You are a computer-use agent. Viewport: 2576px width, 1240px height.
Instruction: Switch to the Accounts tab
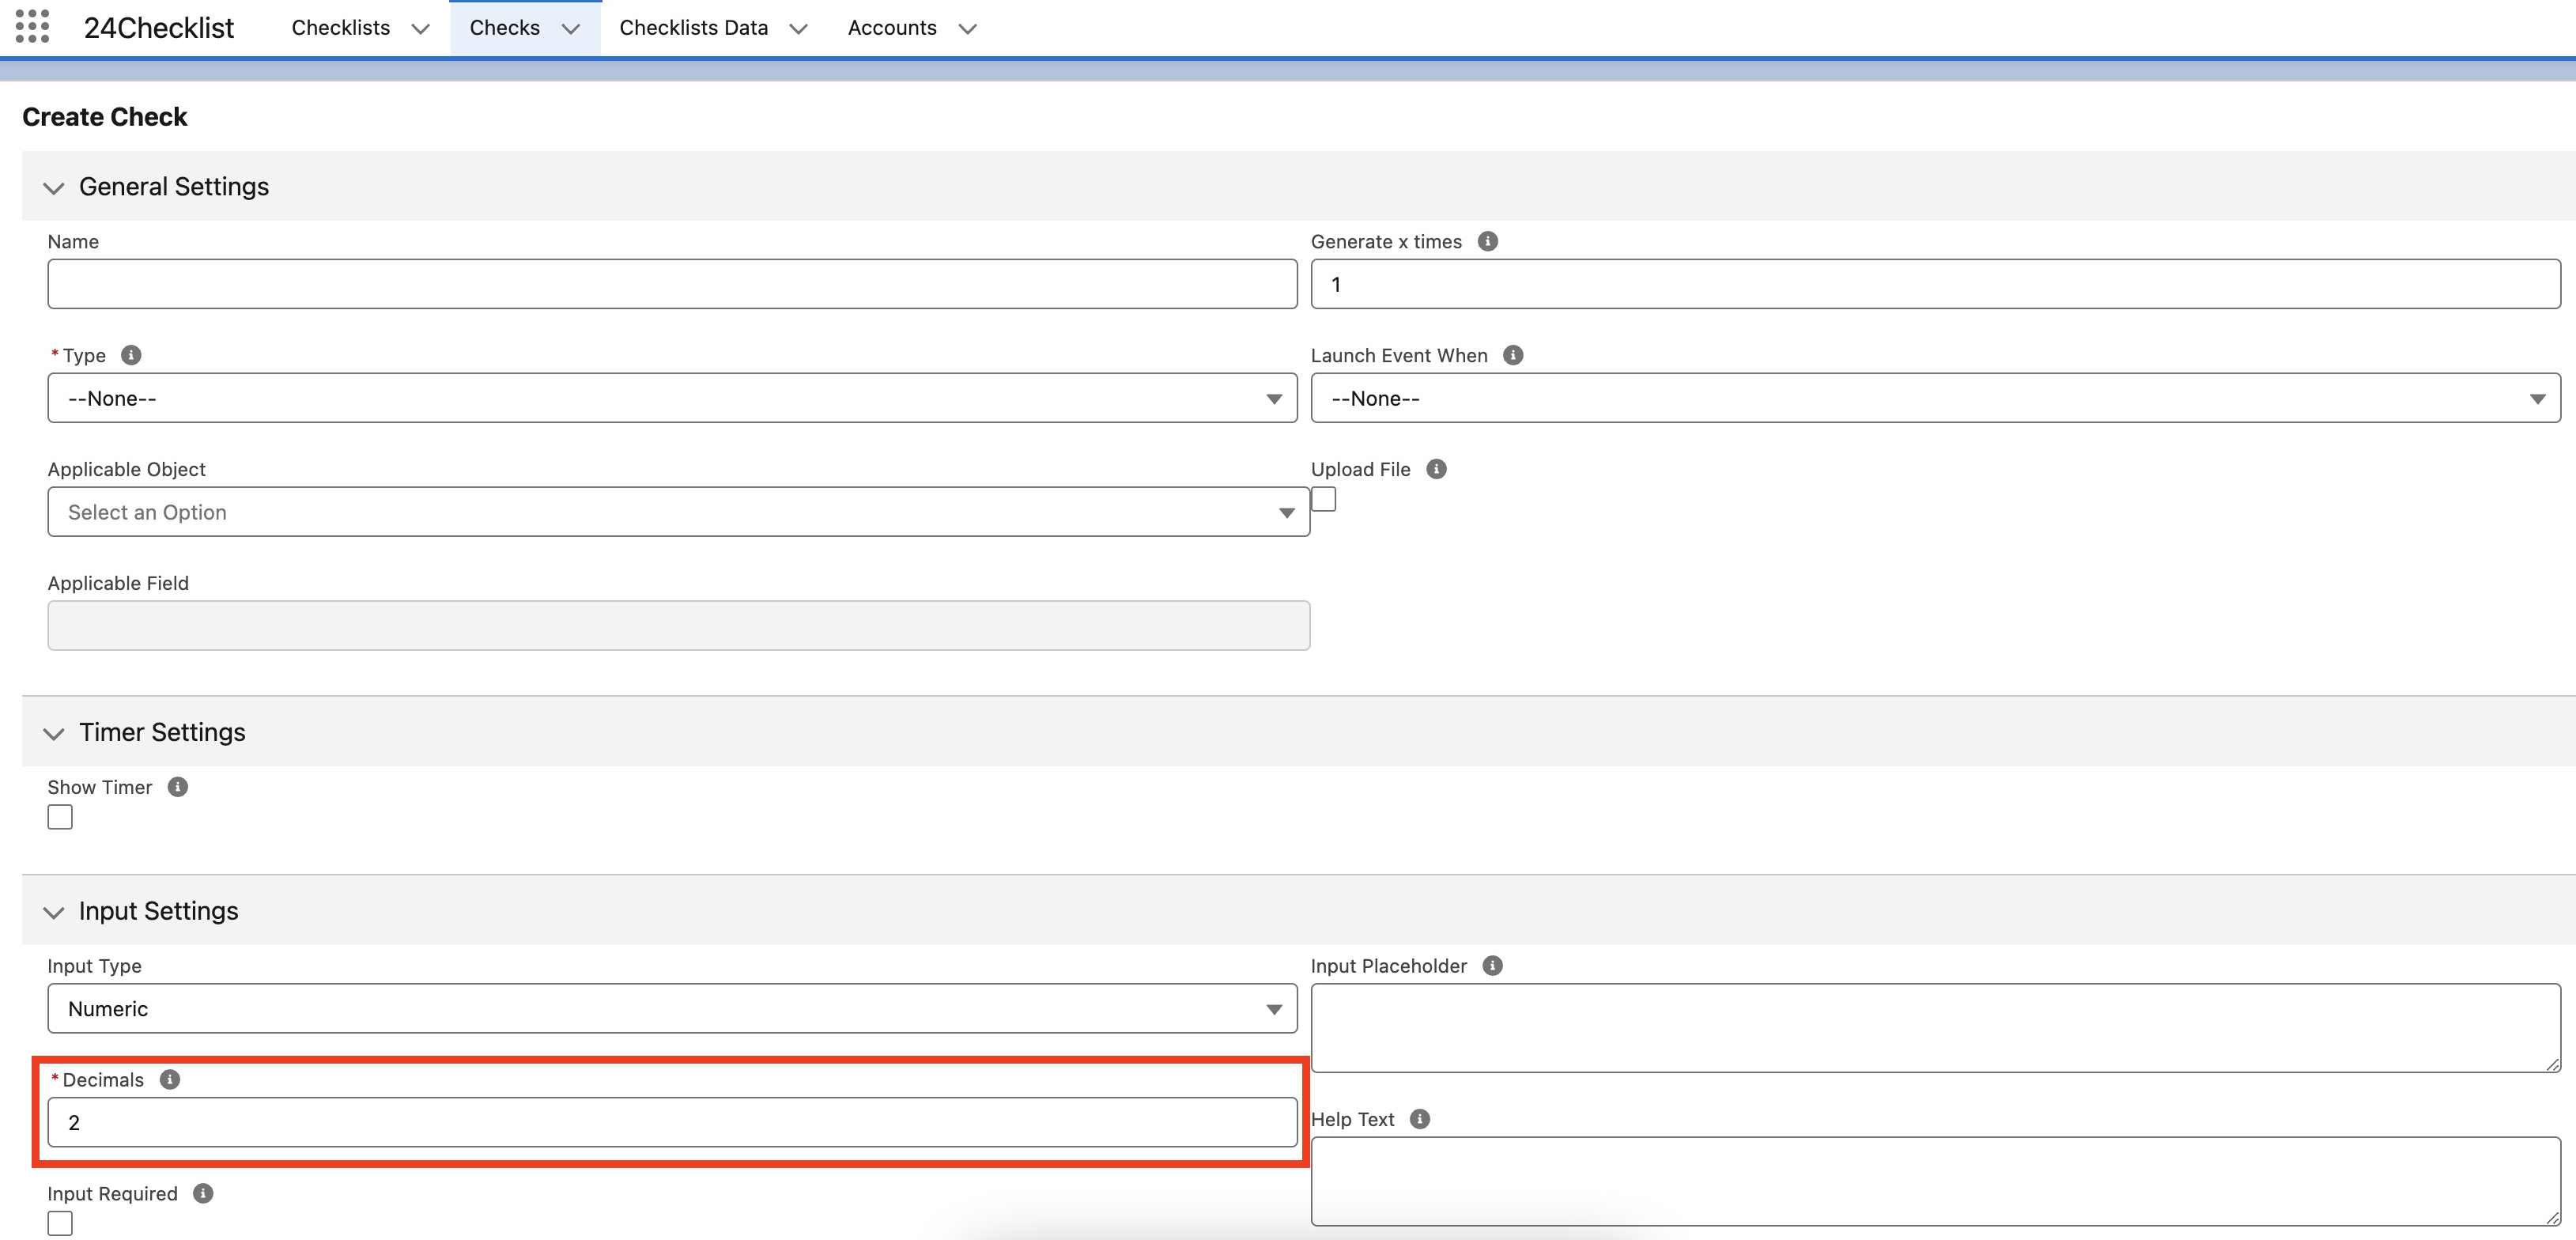[x=891, y=28]
